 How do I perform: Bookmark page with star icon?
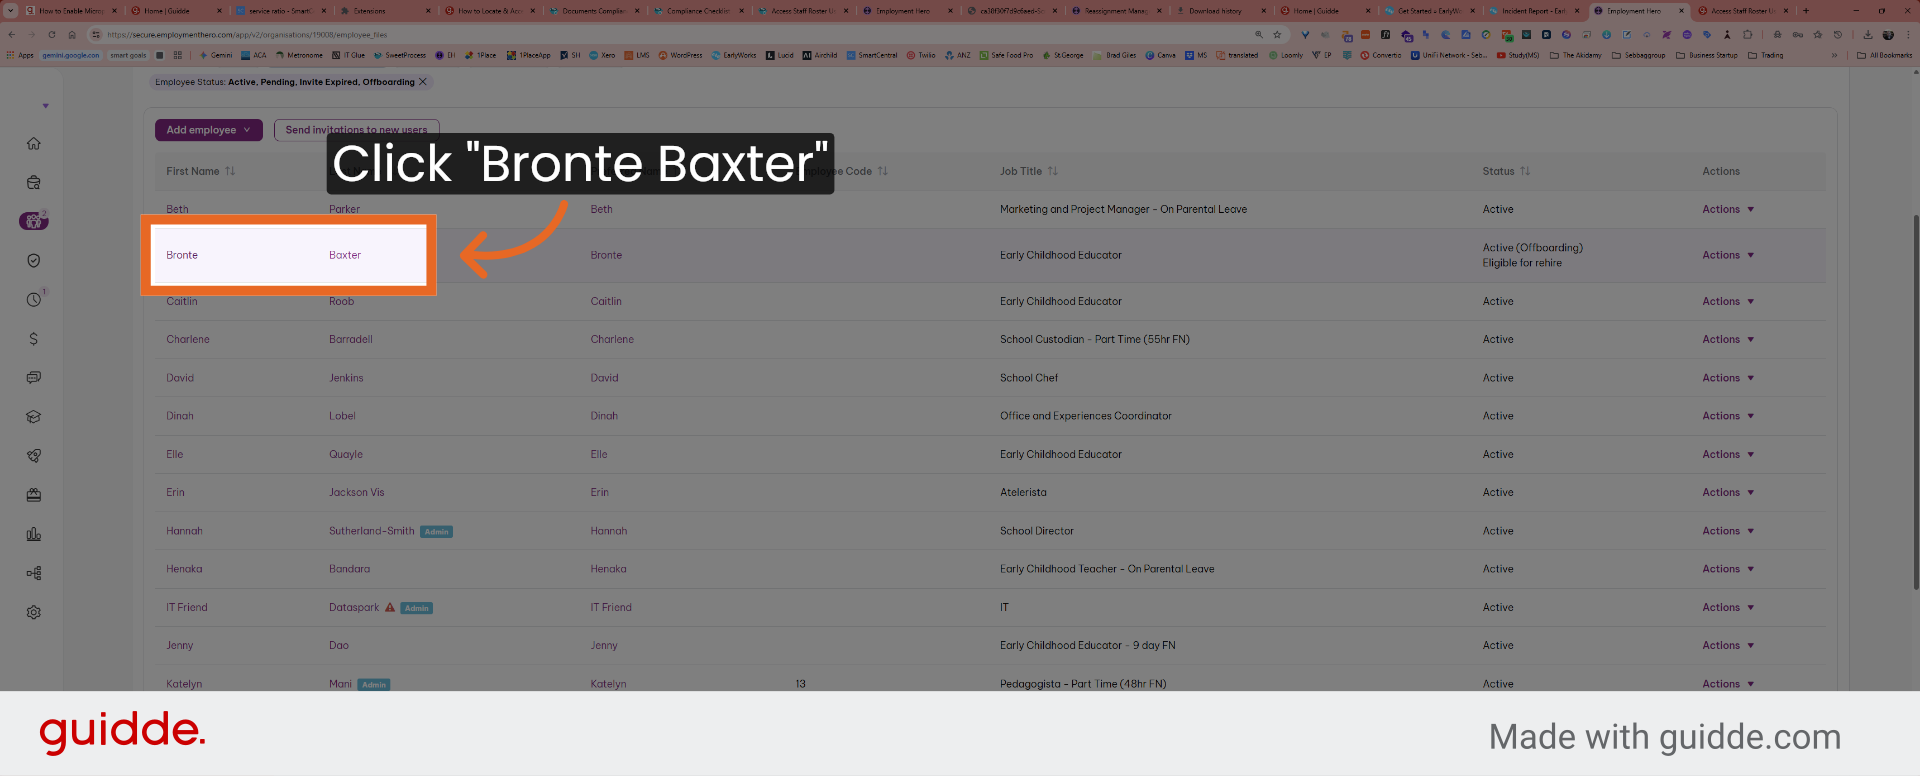(x=1277, y=34)
